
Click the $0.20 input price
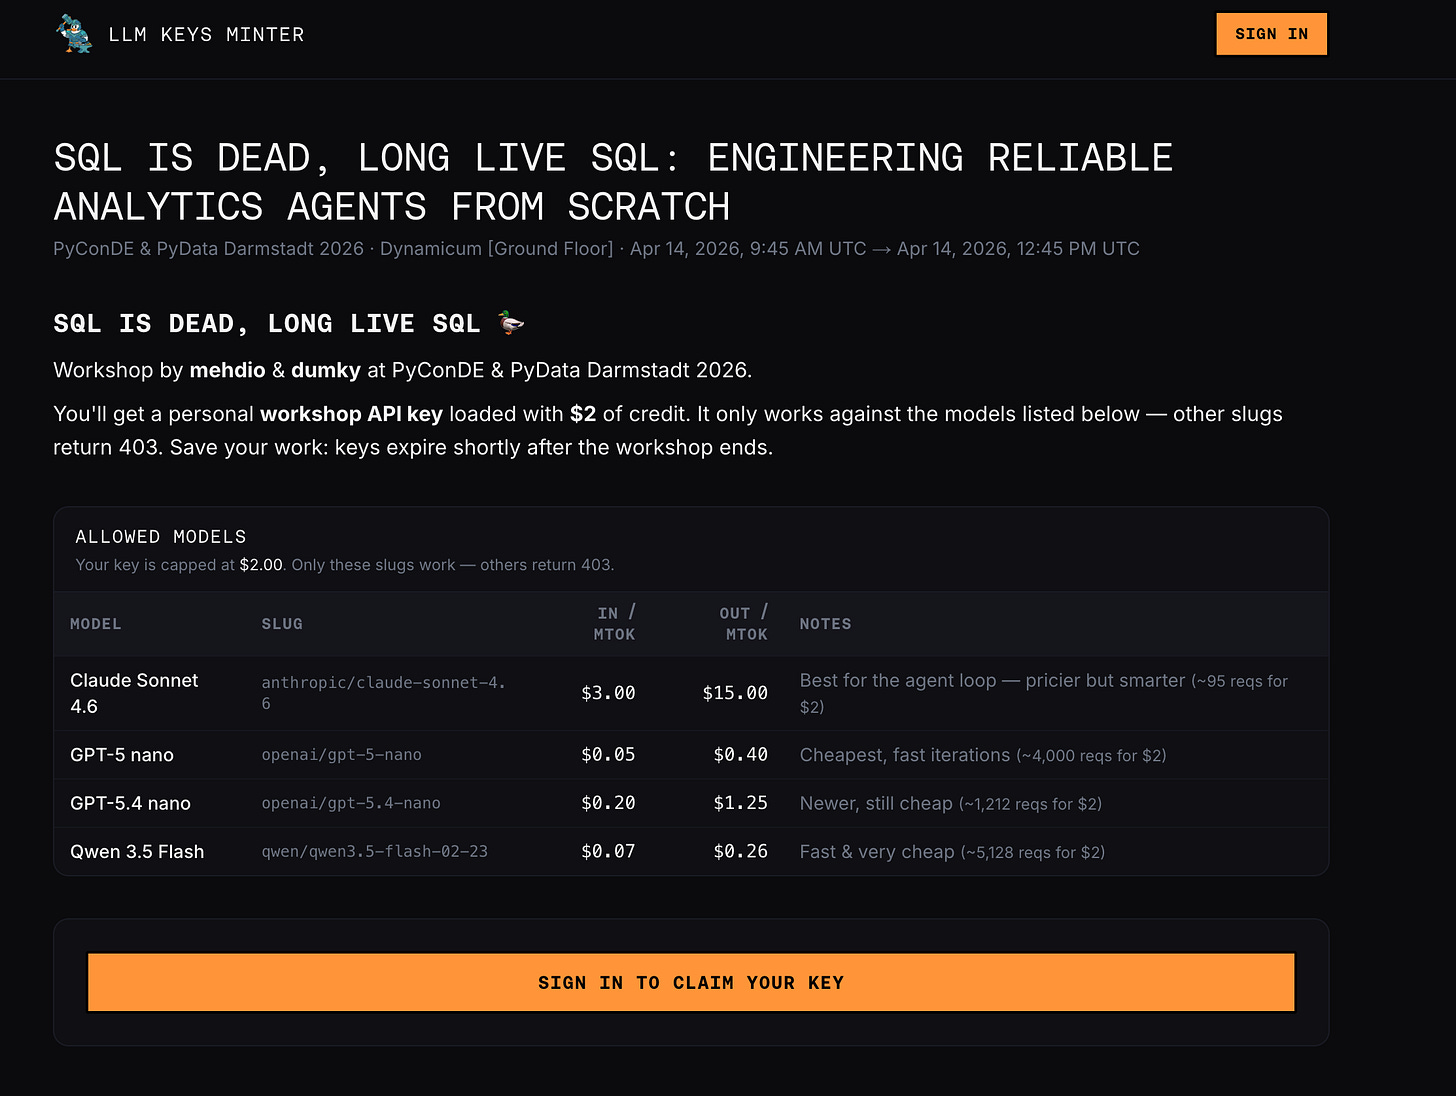(x=608, y=803)
